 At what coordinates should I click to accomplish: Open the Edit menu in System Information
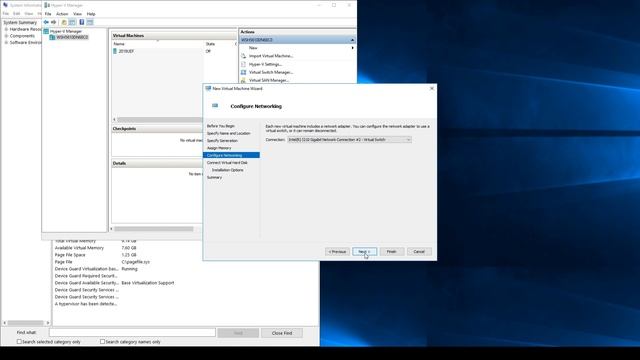16,13
